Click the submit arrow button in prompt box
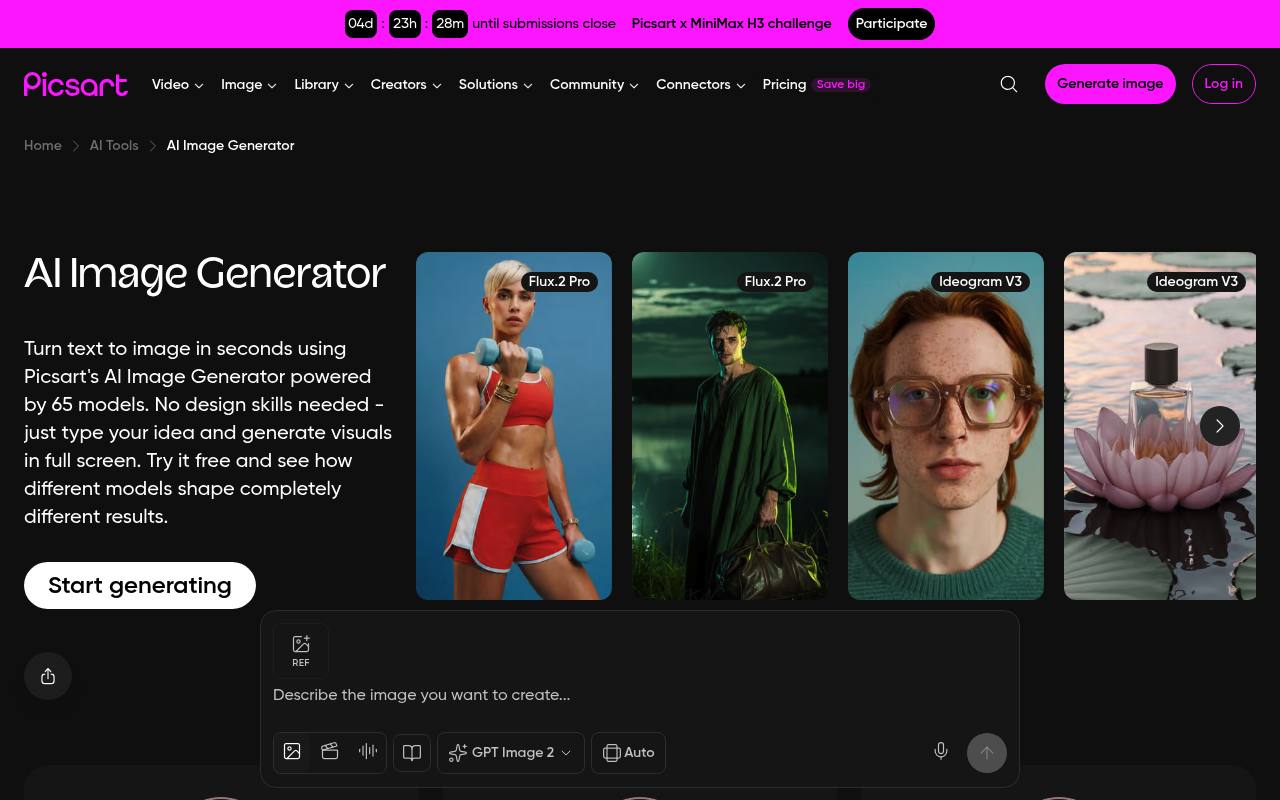 tap(987, 753)
